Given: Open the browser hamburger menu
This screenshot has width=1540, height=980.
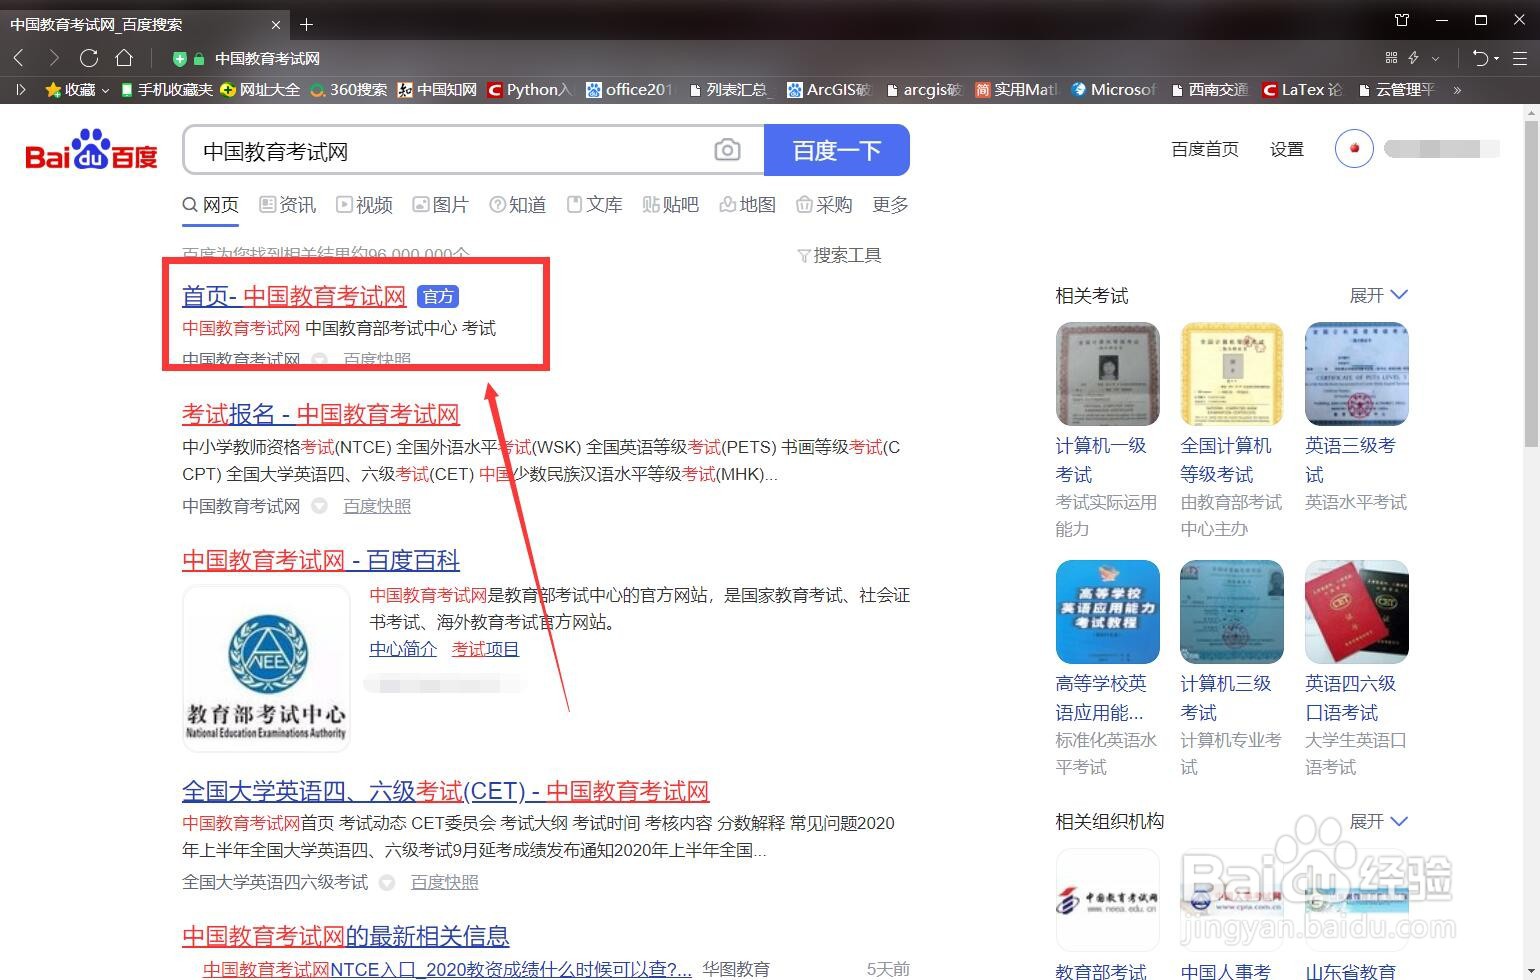Looking at the screenshot, I should click(1520, 58).
